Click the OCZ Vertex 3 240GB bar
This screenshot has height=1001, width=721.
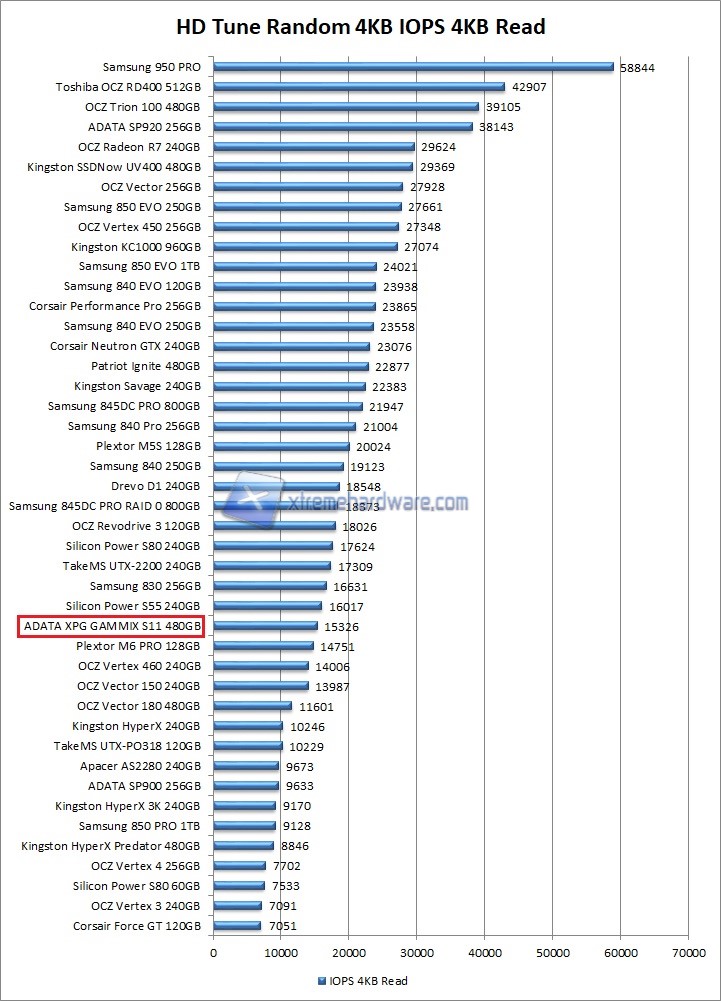click(237, 906)
